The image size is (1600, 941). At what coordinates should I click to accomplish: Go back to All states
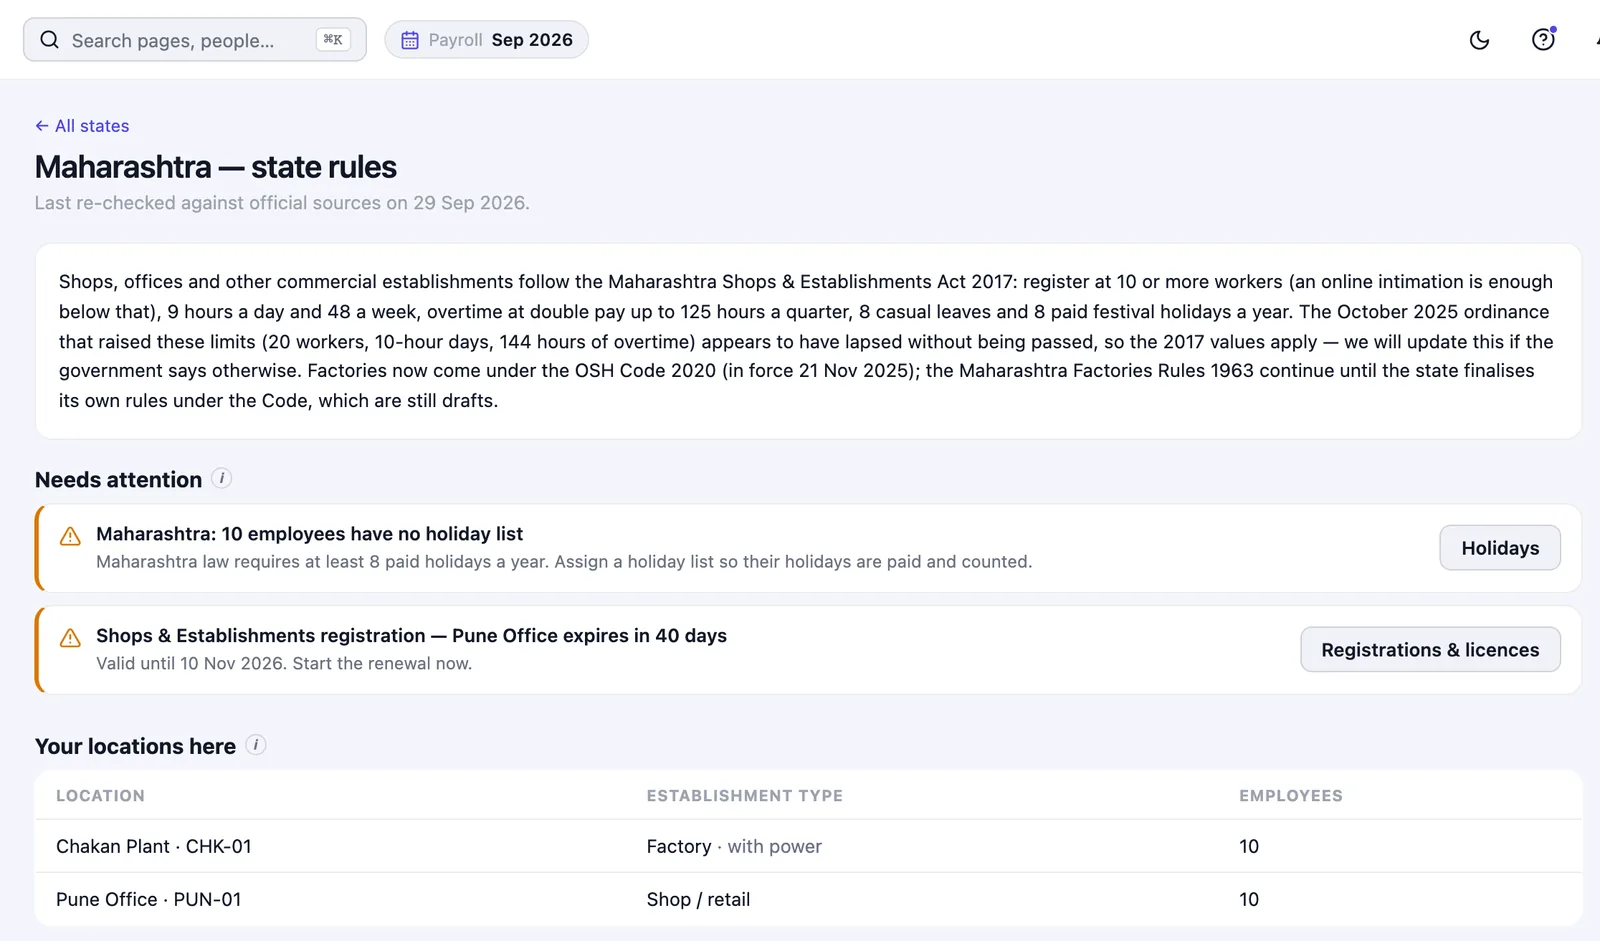pyautogui.click(x=82, y=126)
